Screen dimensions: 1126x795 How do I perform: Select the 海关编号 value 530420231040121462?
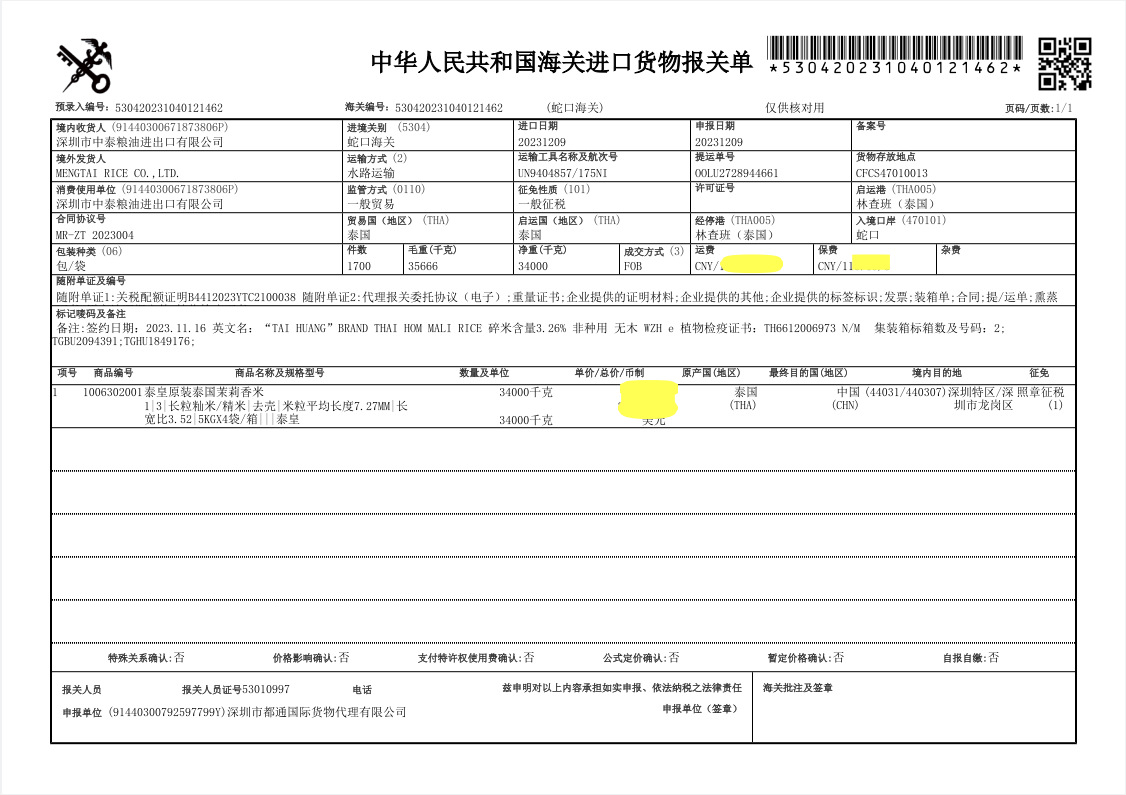coord(449,108)
